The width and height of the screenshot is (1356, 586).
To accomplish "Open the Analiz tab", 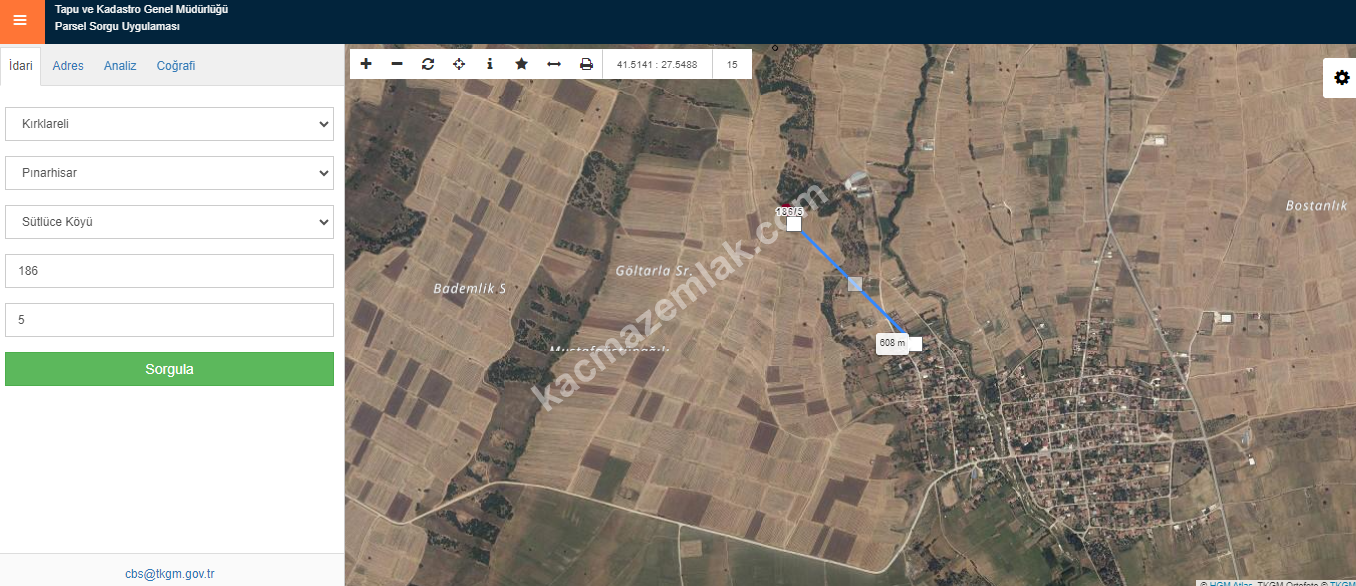I will click(x=120, y=66).
